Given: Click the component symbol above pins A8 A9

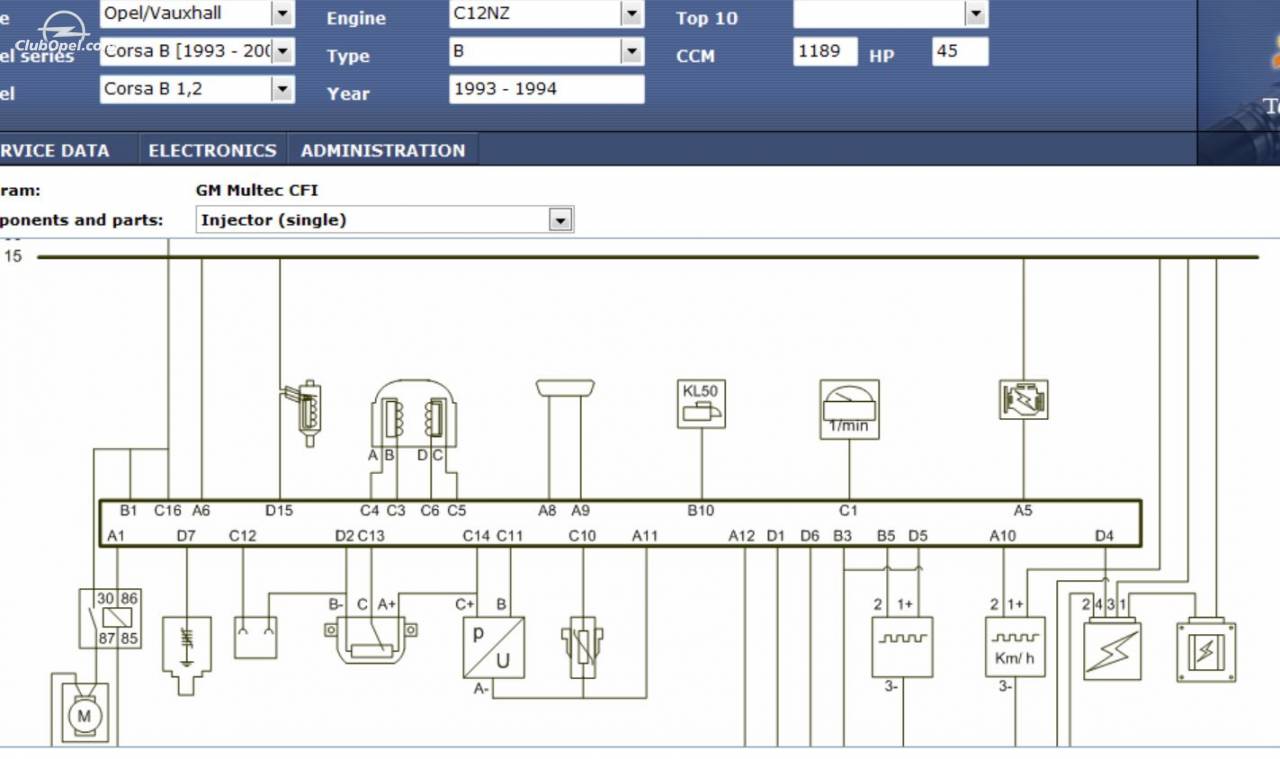Looking at the screenshot, I should pos(565,388).
